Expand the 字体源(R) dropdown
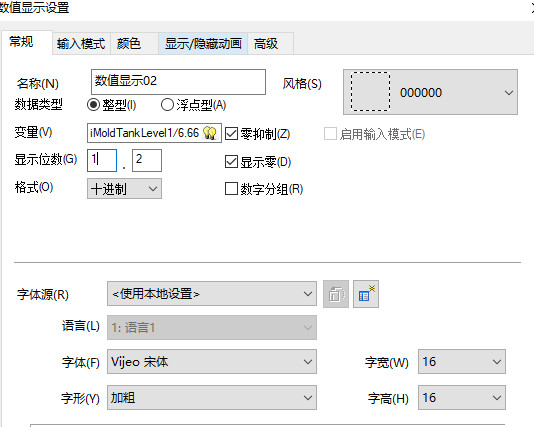The height and width of the screenshot is (427, 534). tap(212, 294)
